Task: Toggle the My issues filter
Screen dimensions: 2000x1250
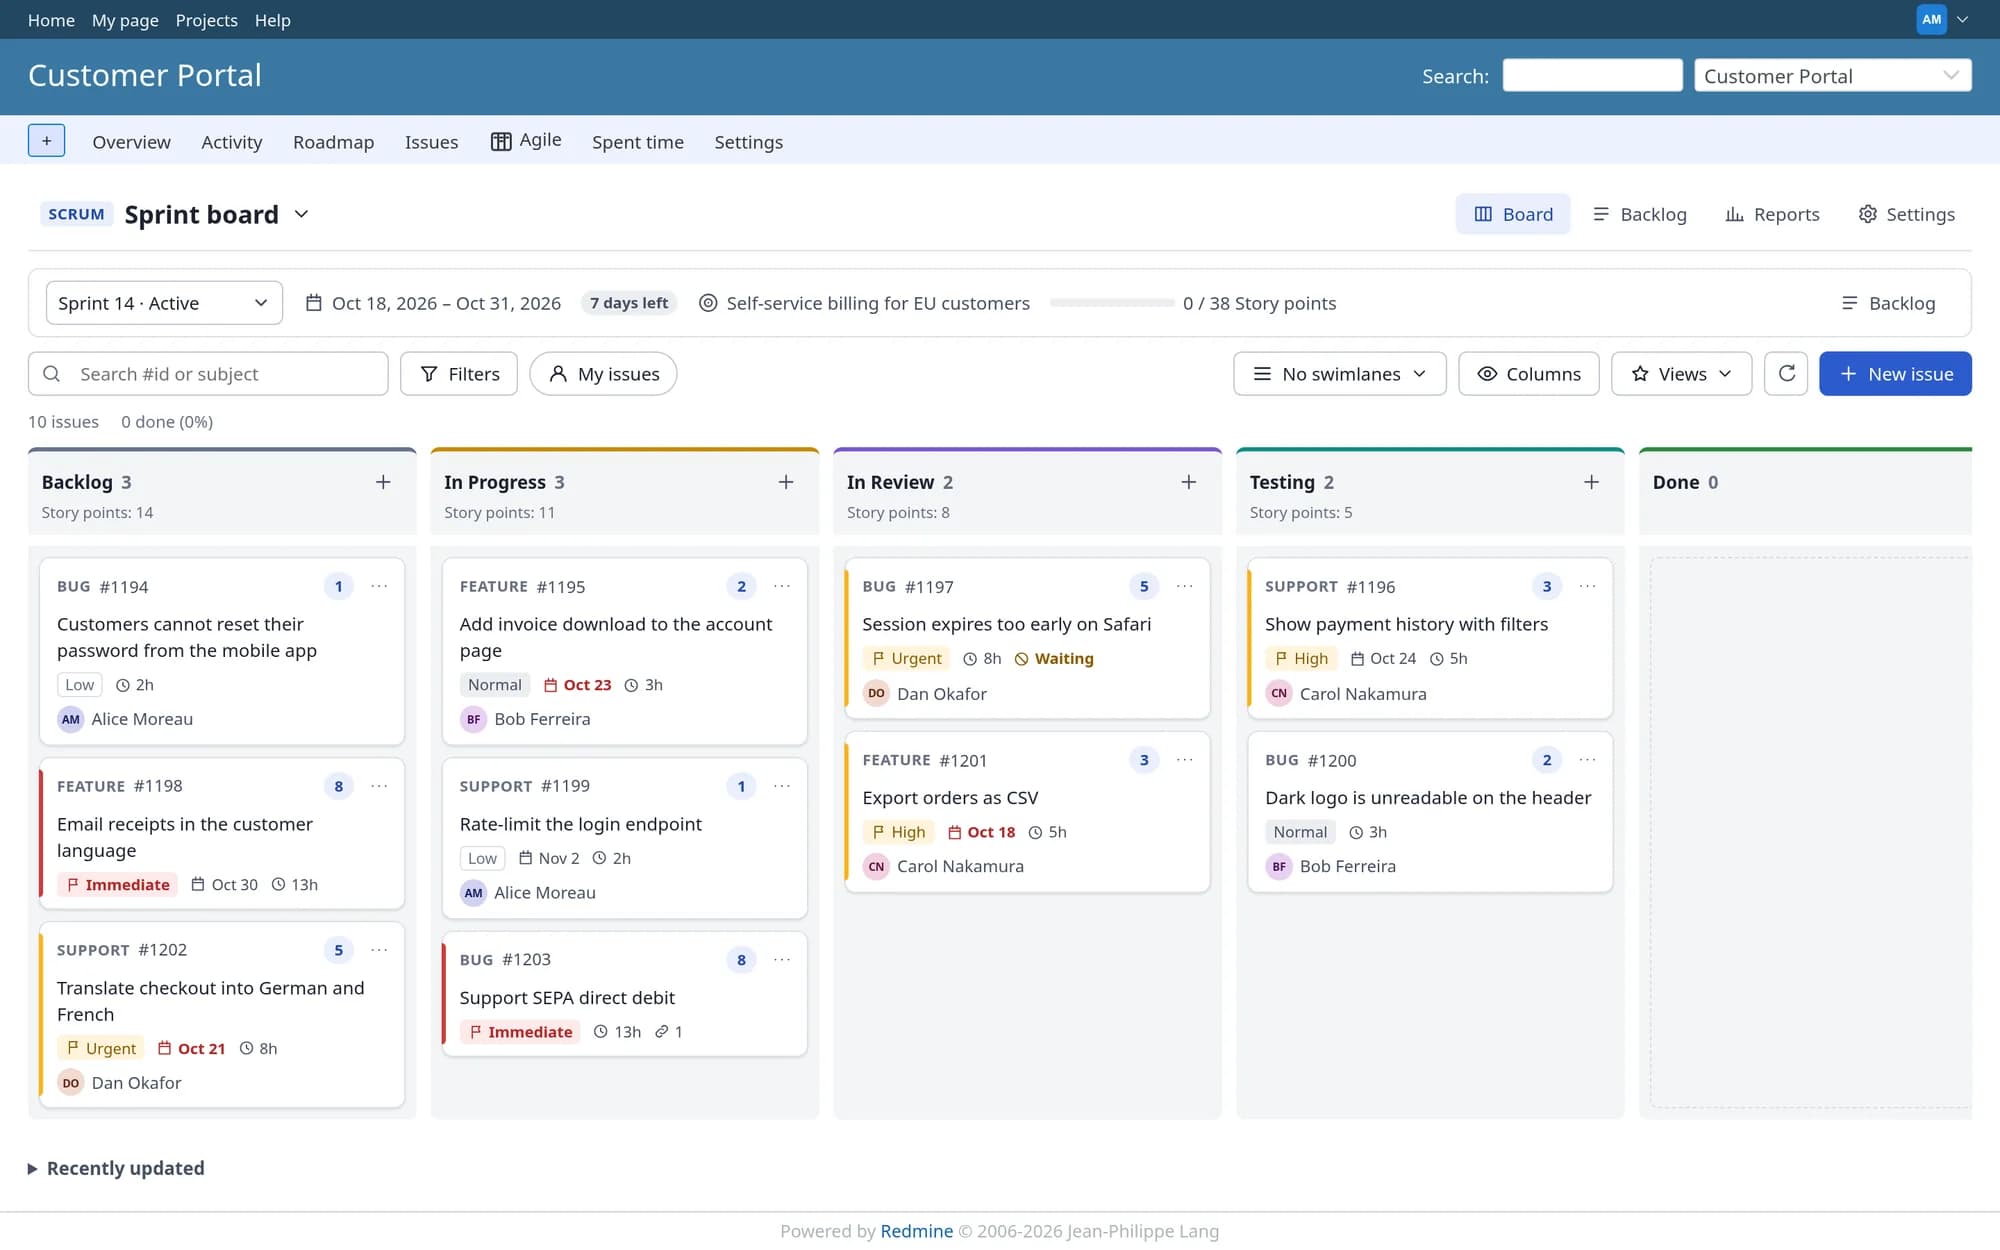Action: click(x=603, y=373)
